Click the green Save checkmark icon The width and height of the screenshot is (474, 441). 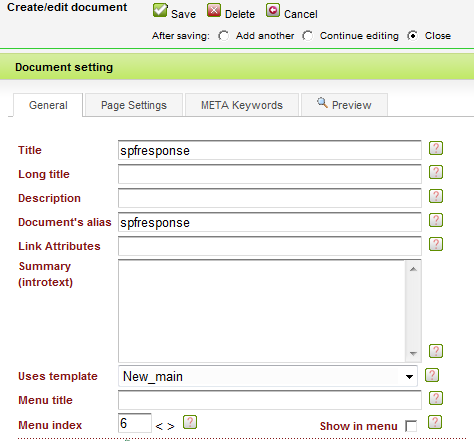[x=160, y=10]
